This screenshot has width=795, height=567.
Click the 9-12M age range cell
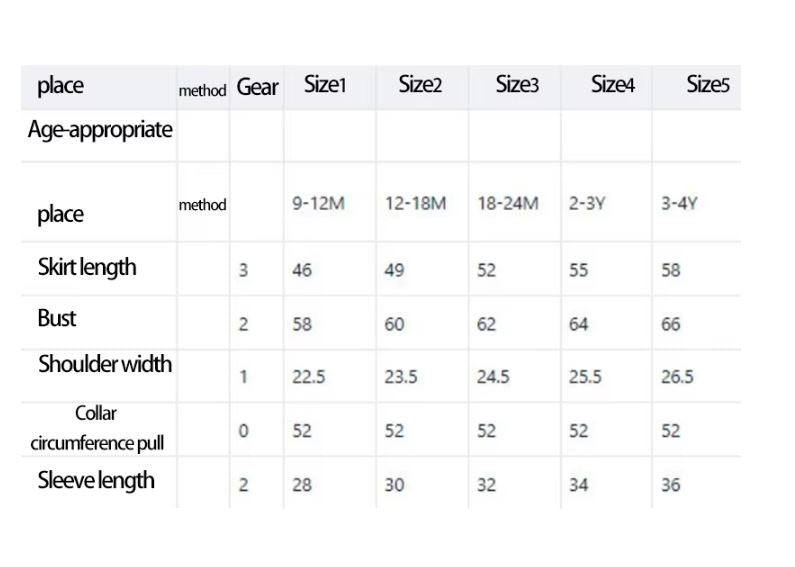pyautogui.click(x=318, y=203)
